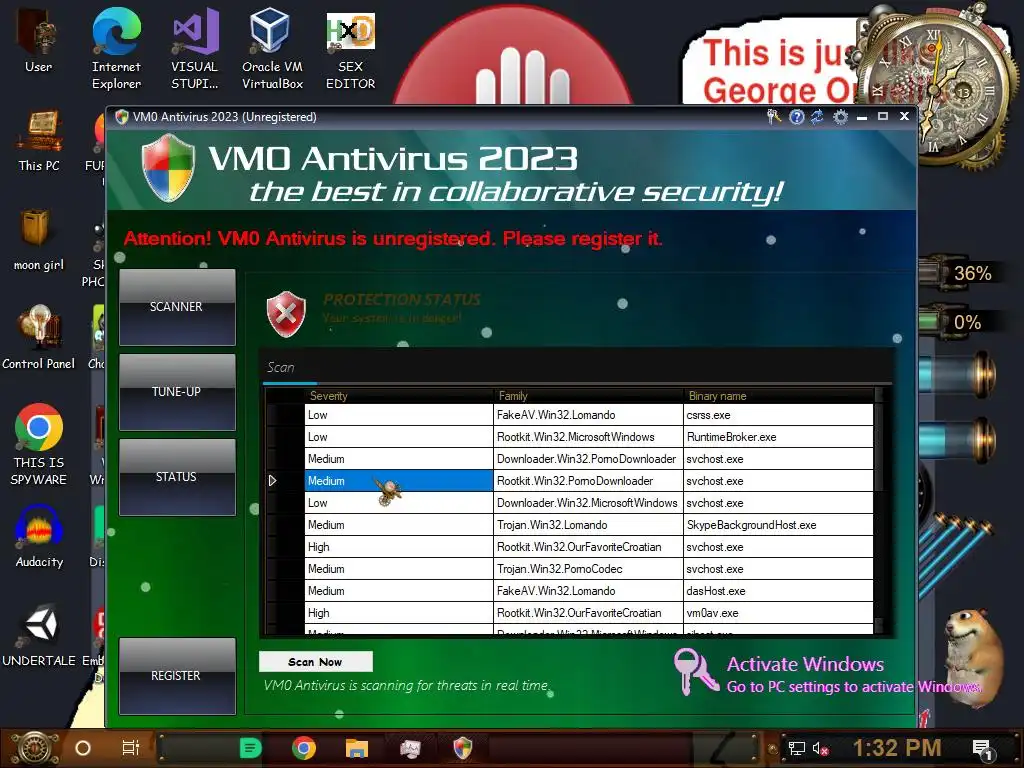Select the dasHost.exe cell
The width and height of the screenshot is (1024, 768).
pos(778,591)
